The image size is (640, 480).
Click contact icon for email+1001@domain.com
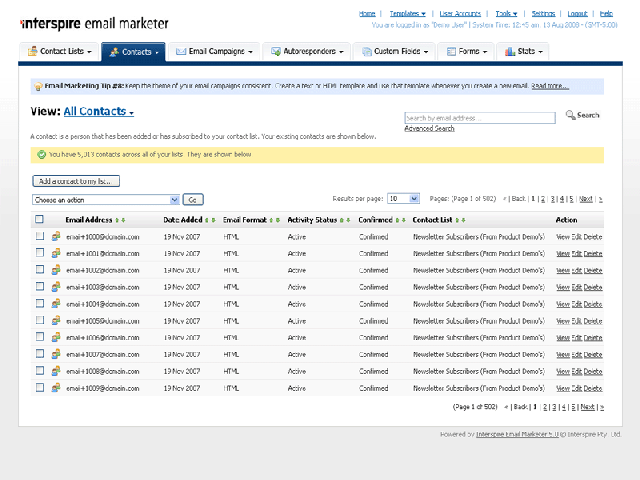56,253
